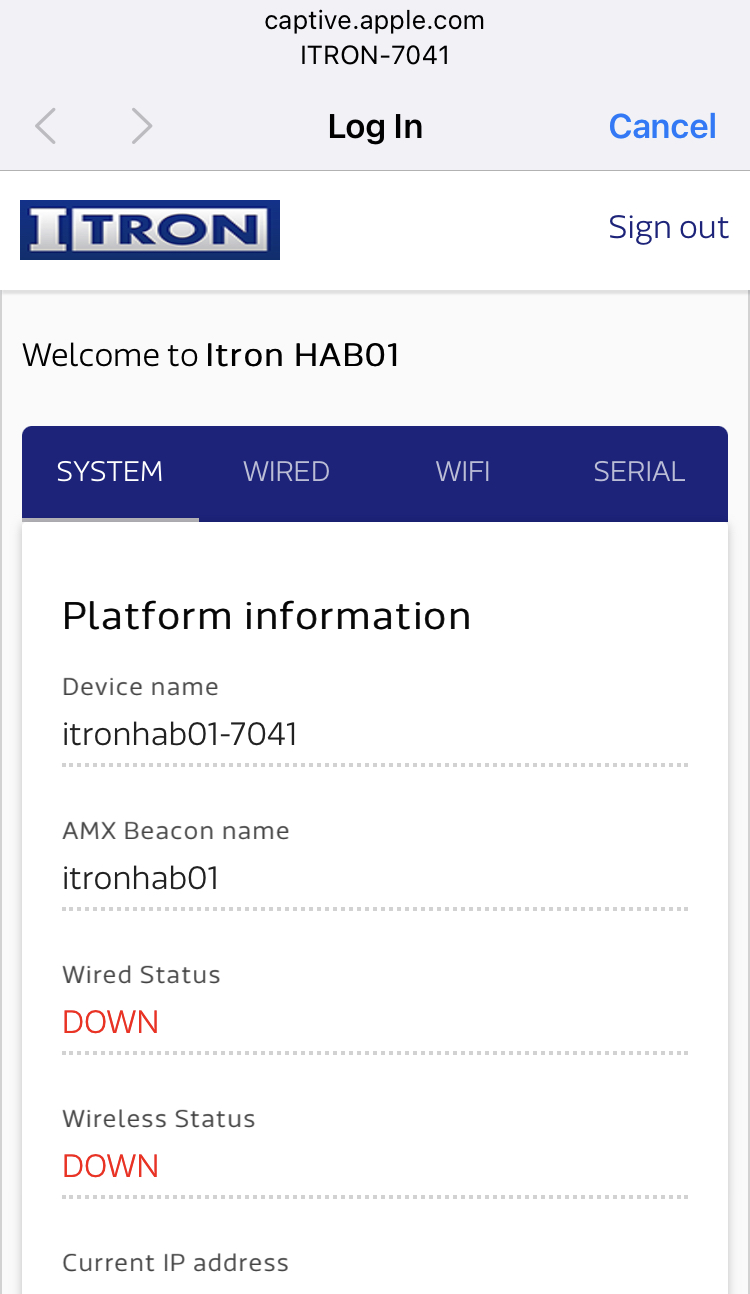Tap the back navigation arrow
Screen dimensions: 750x1294
click(x=46, y=127)
